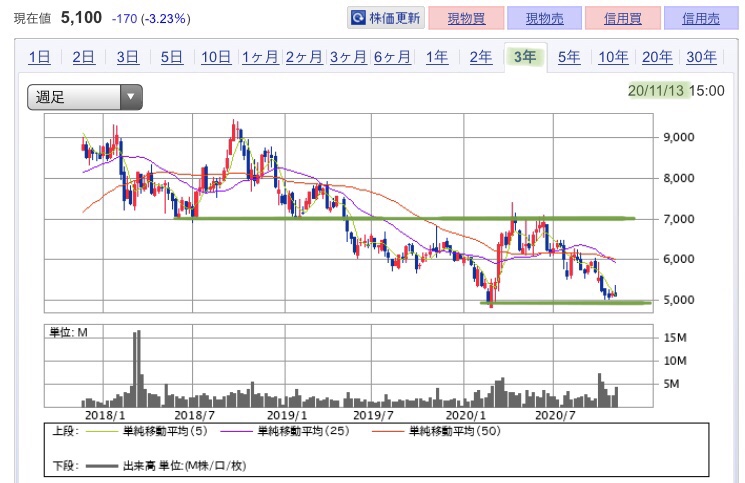Image resolution: width=745 pixels, height=483 pixels.
Task: Click the 2018/7 date axis label
Action: (x=195, y=415)
